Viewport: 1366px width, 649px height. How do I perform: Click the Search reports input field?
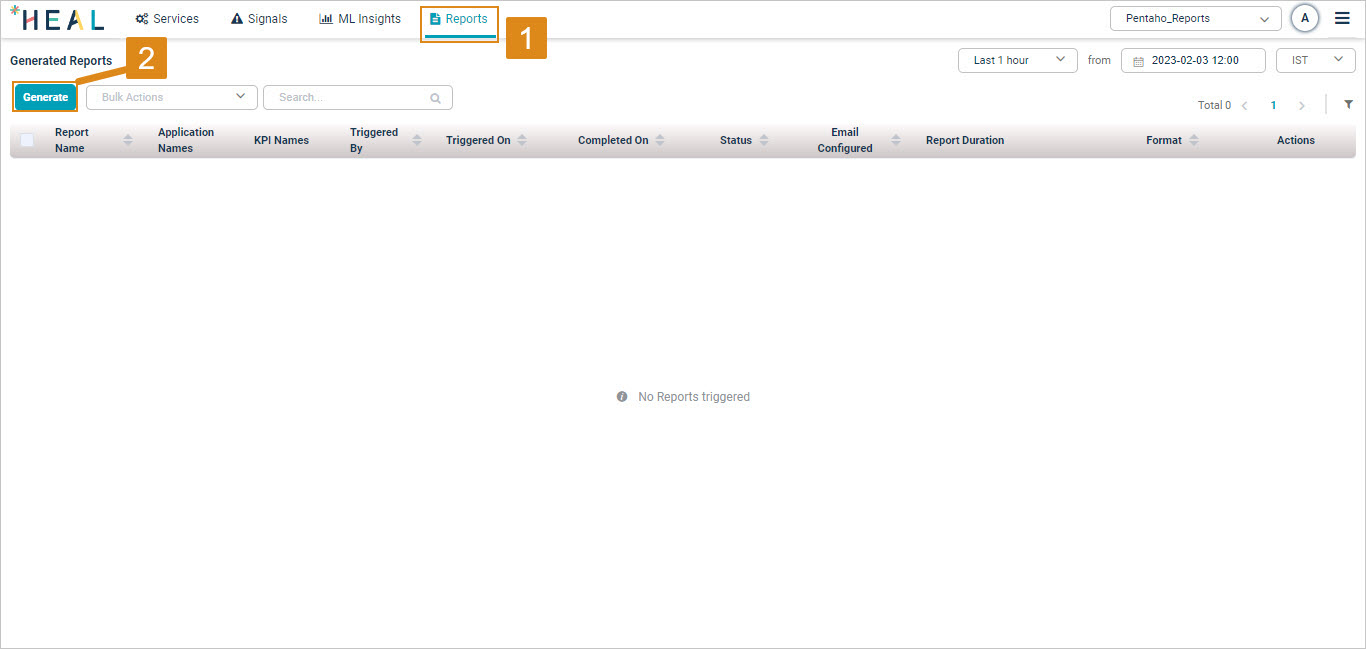tap(358, 97)
